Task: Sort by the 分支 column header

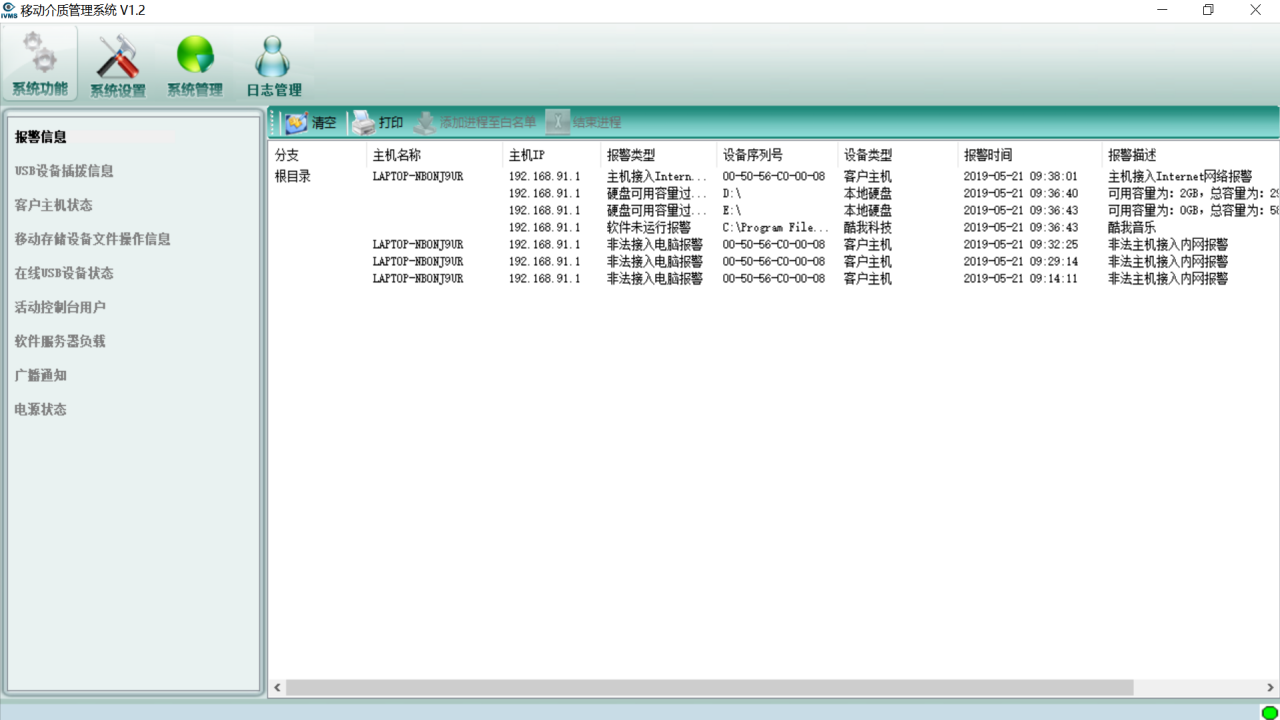Action: coord(317,155)
